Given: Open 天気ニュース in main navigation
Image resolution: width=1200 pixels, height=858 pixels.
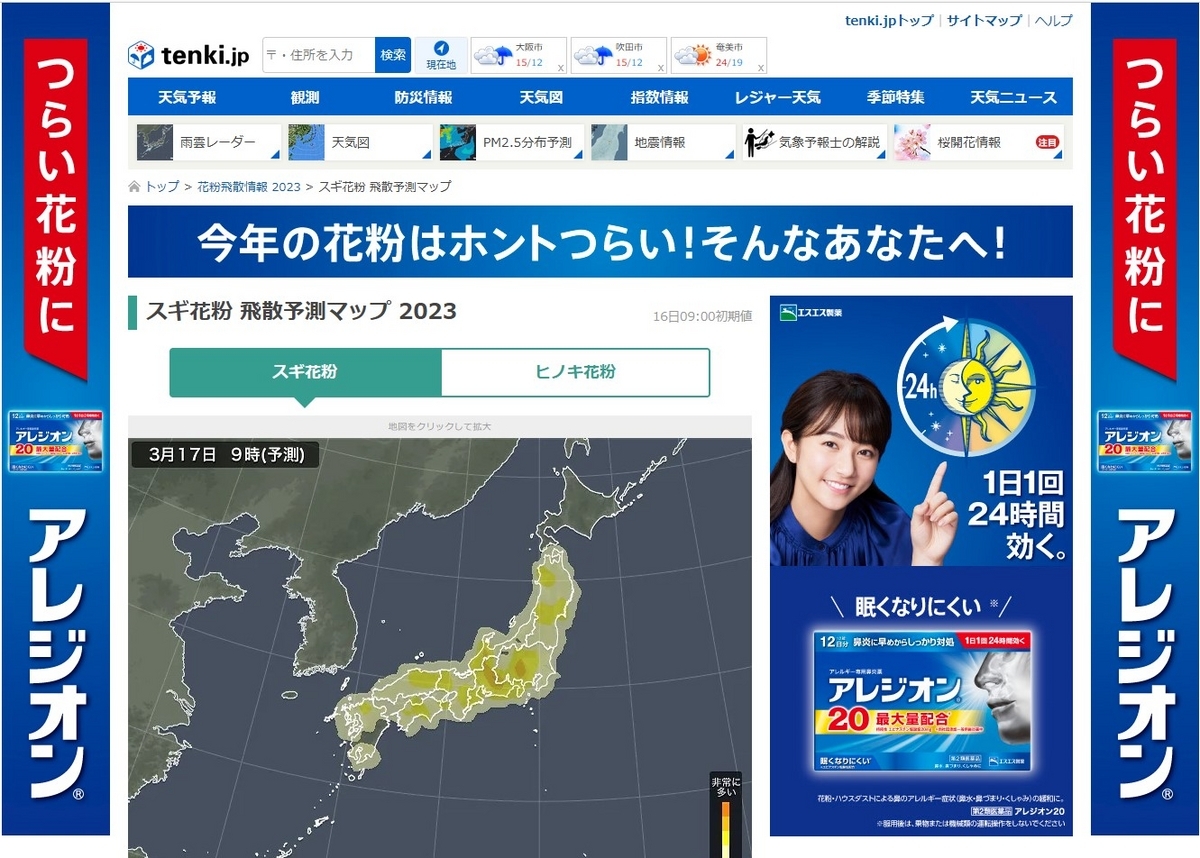Looking at the screenshot, I should coord(1013,97).
